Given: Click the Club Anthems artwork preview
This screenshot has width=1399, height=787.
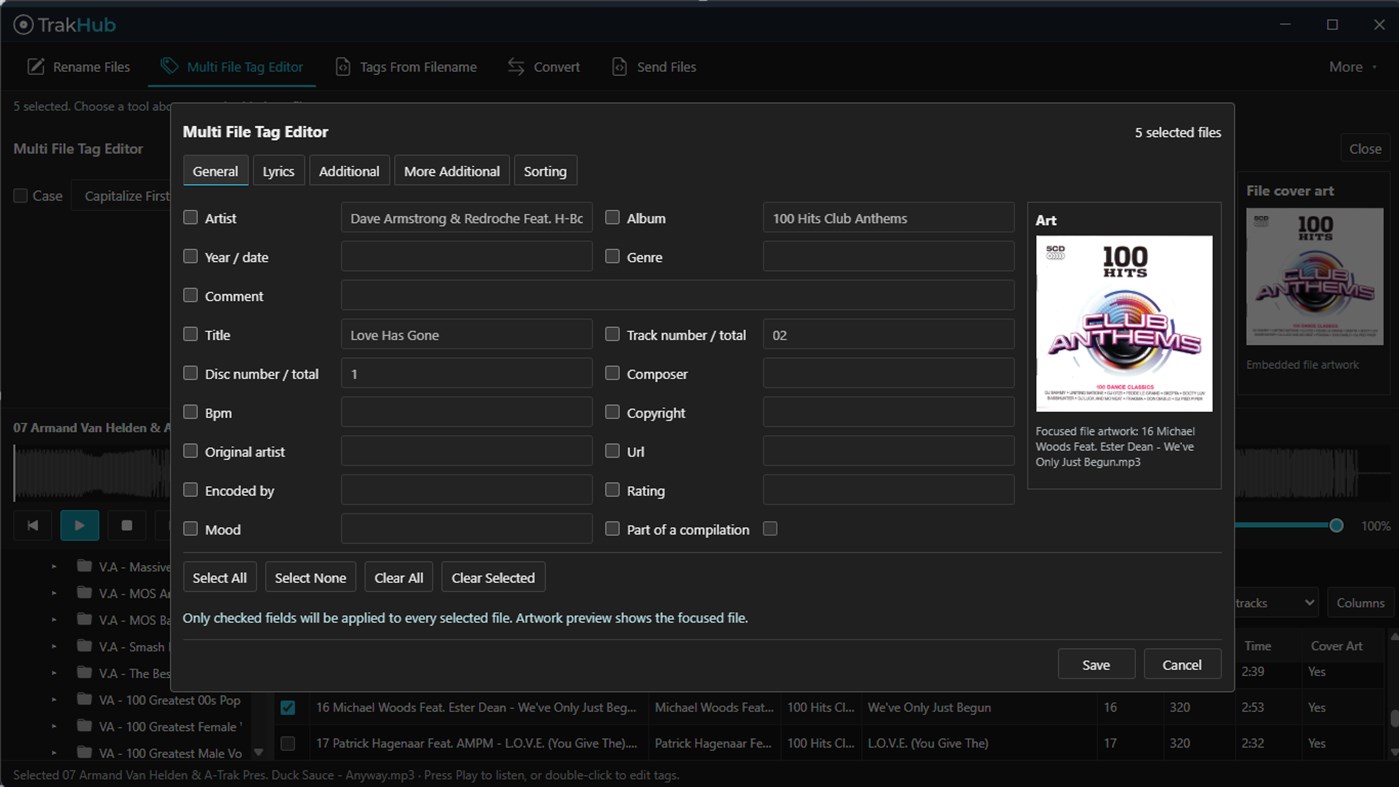Looking at the screenshot, I should coord(1124,324).
